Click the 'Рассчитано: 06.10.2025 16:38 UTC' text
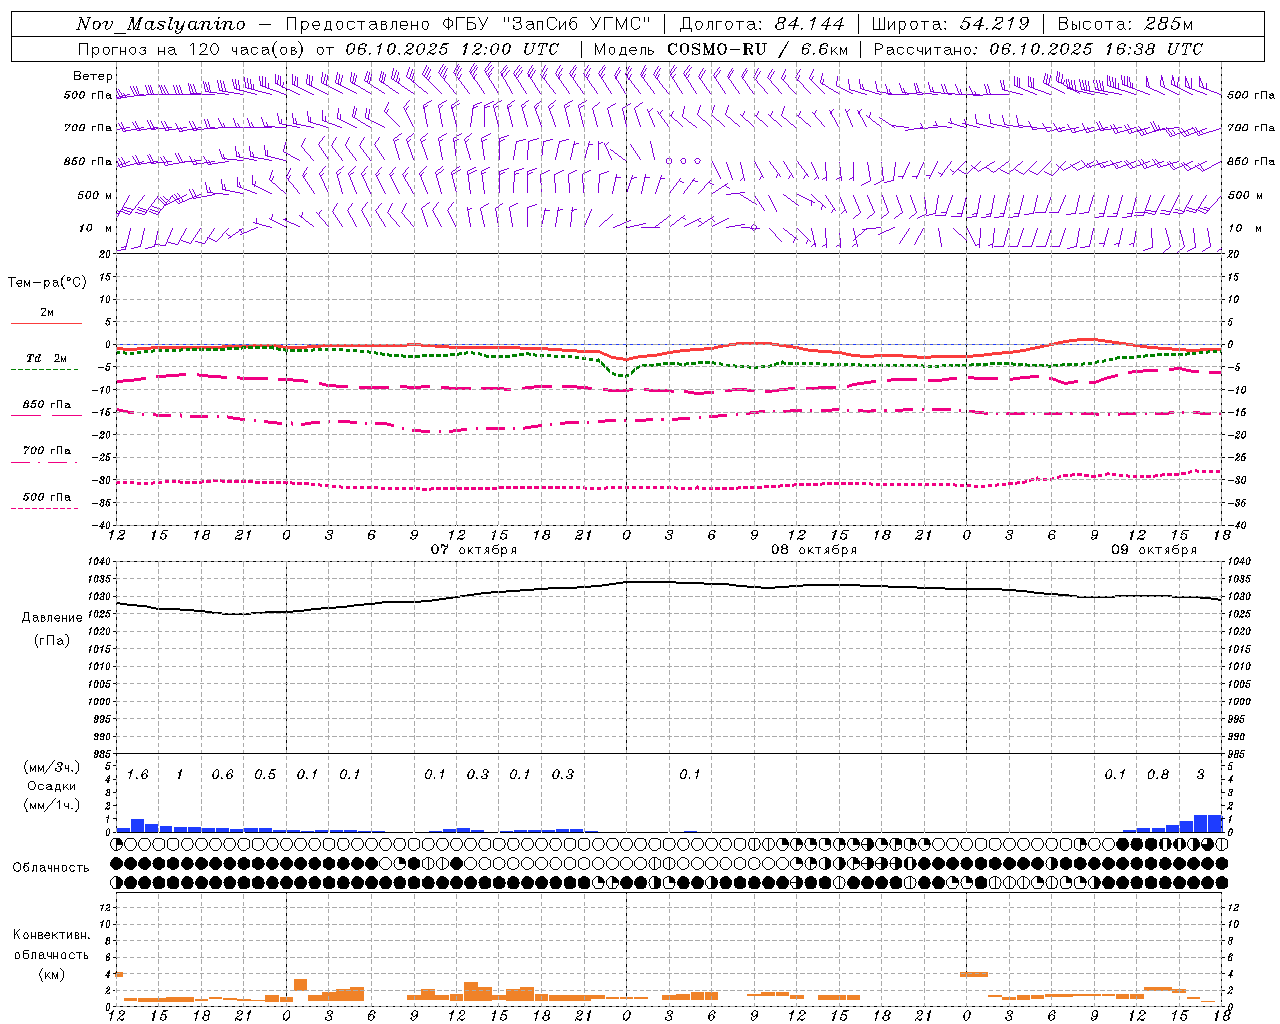Screen dimensions: 1280x1024 pos(1038,49)
